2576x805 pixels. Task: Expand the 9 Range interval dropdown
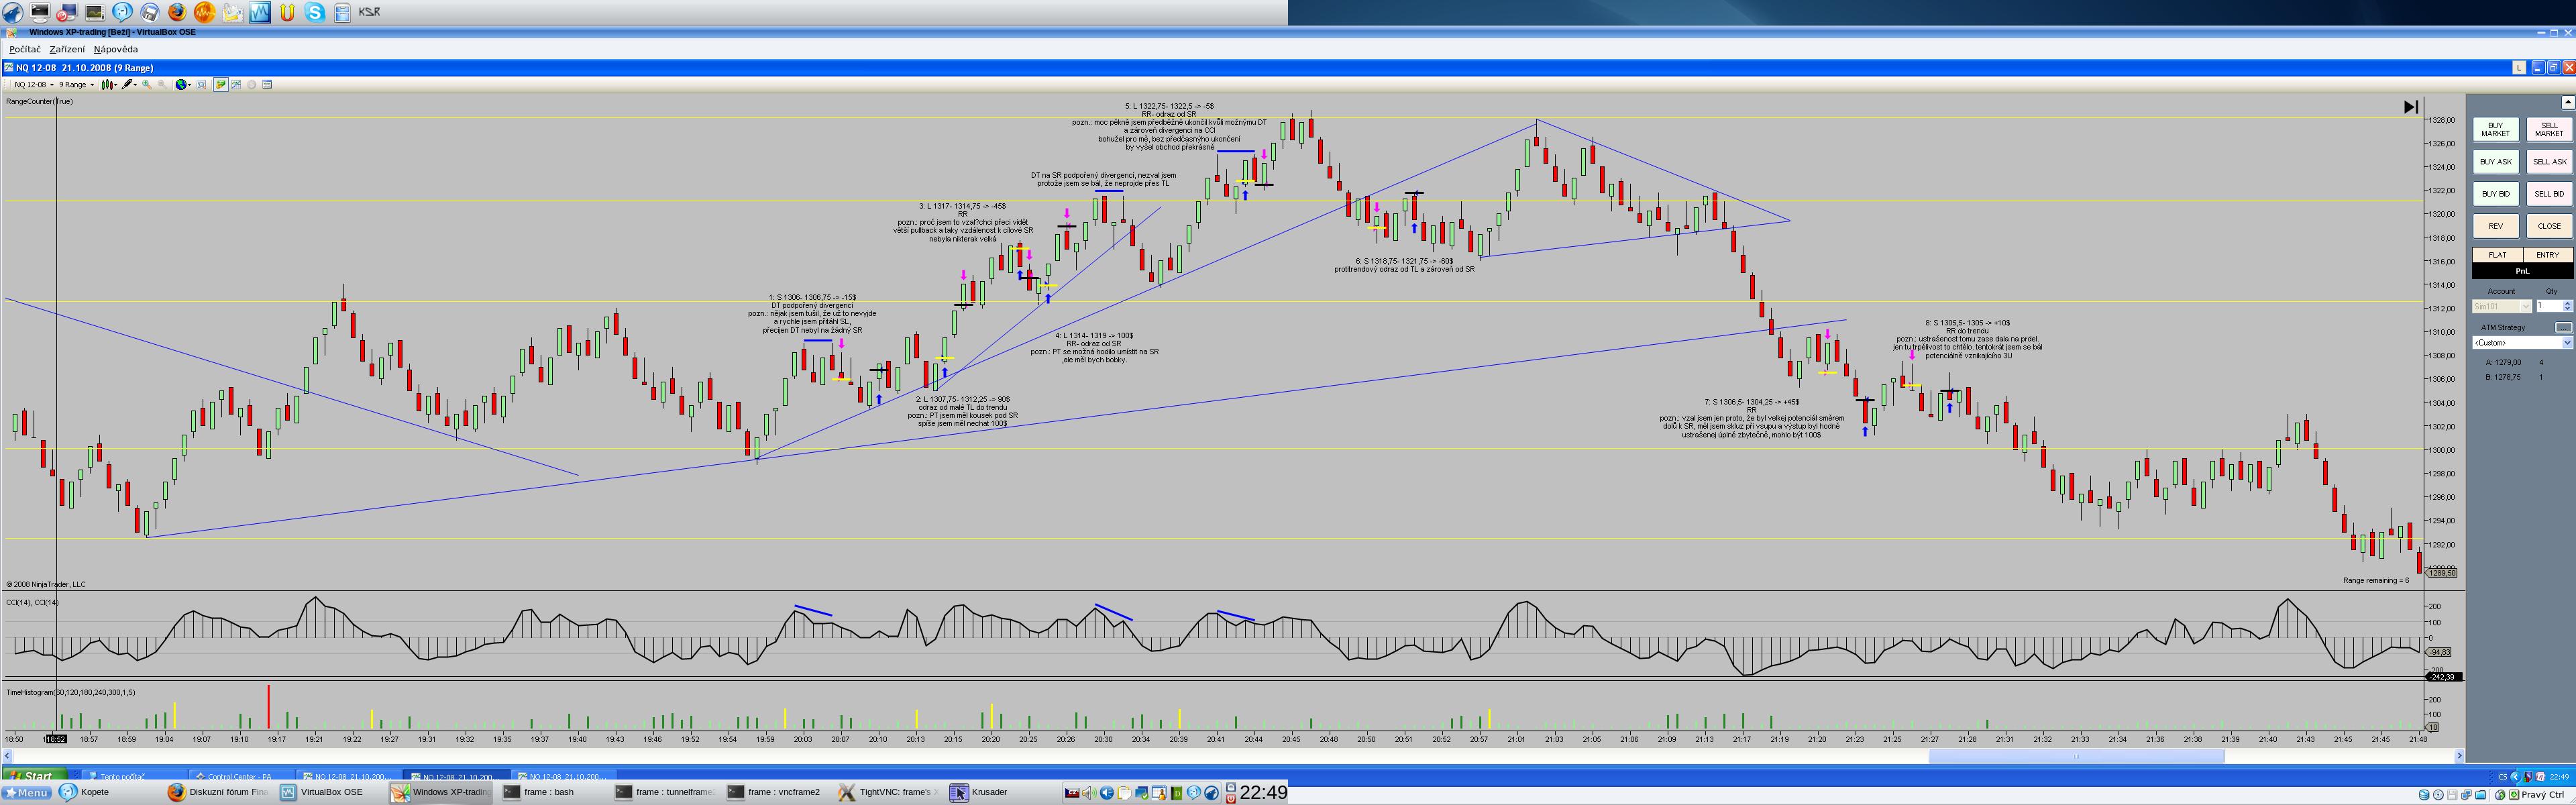click(x=77, y=85)
